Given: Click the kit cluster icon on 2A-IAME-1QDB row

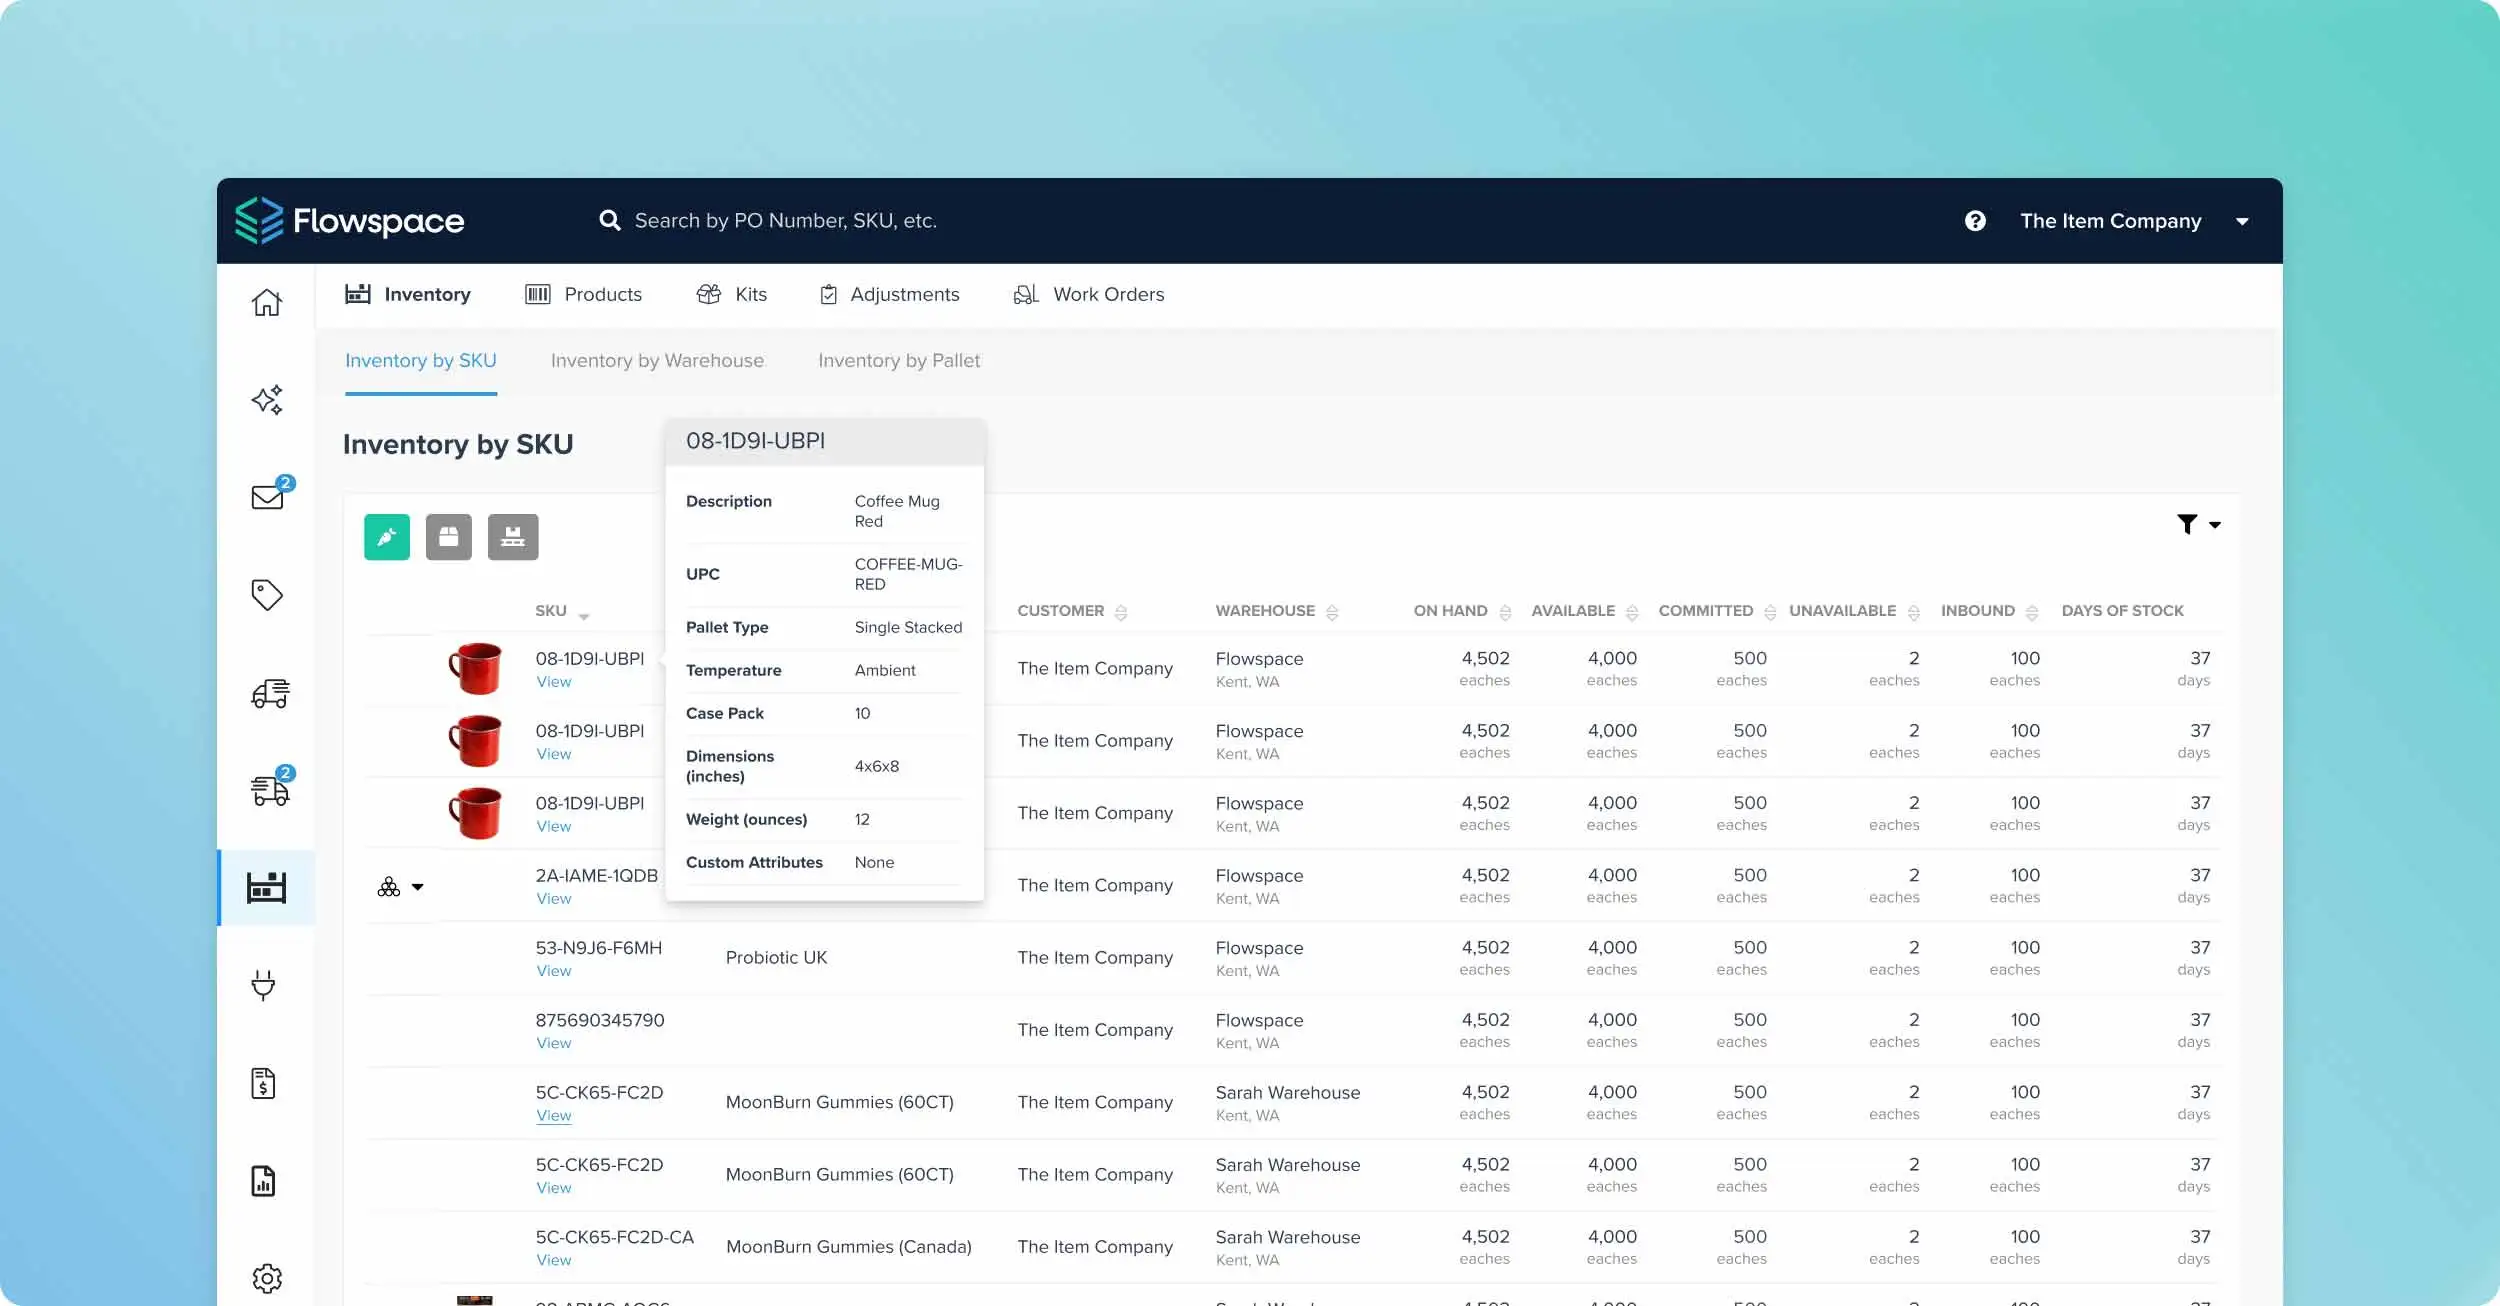Looking at the screenshot, I should click(389, 887).
